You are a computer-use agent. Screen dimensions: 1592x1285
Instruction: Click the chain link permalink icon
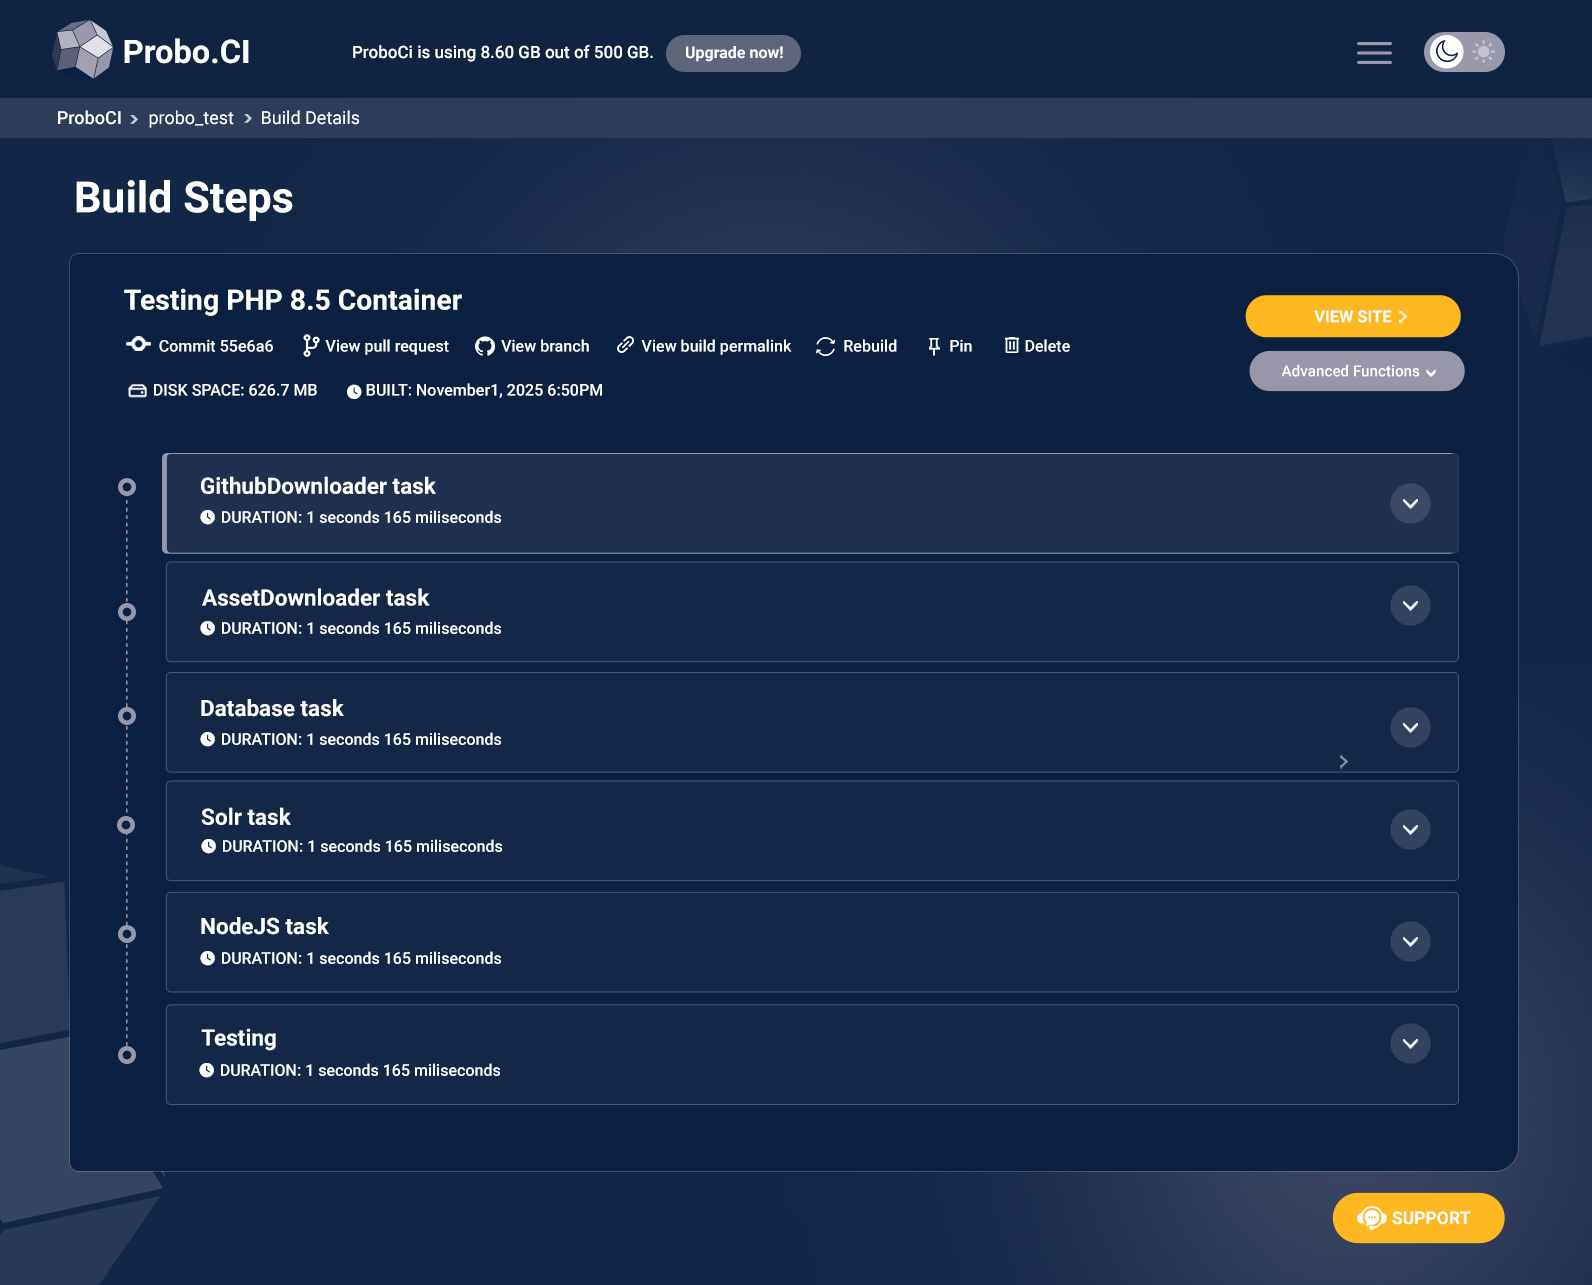coord(625,345)
